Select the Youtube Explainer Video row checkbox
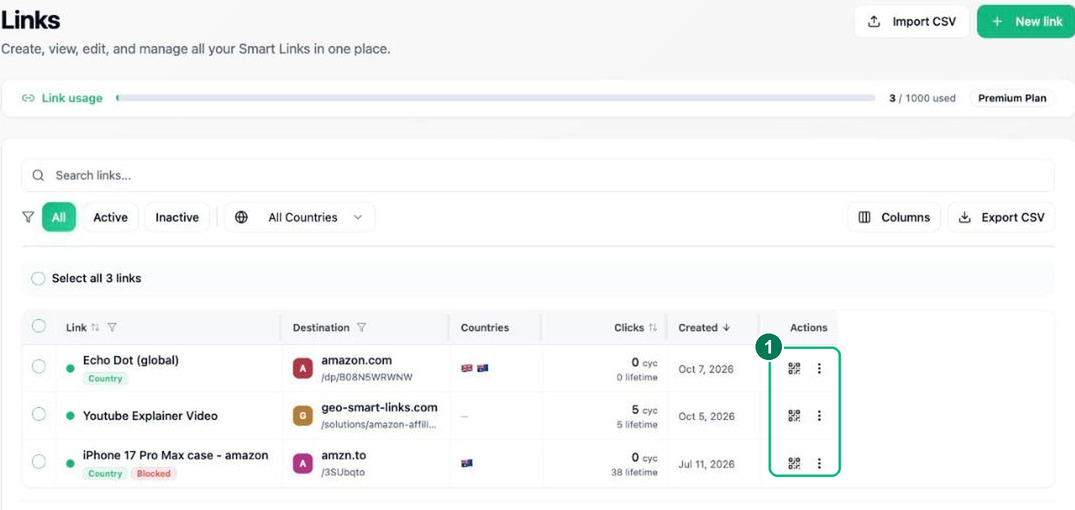The image size is (1075, 510). [x=39, y=414]
